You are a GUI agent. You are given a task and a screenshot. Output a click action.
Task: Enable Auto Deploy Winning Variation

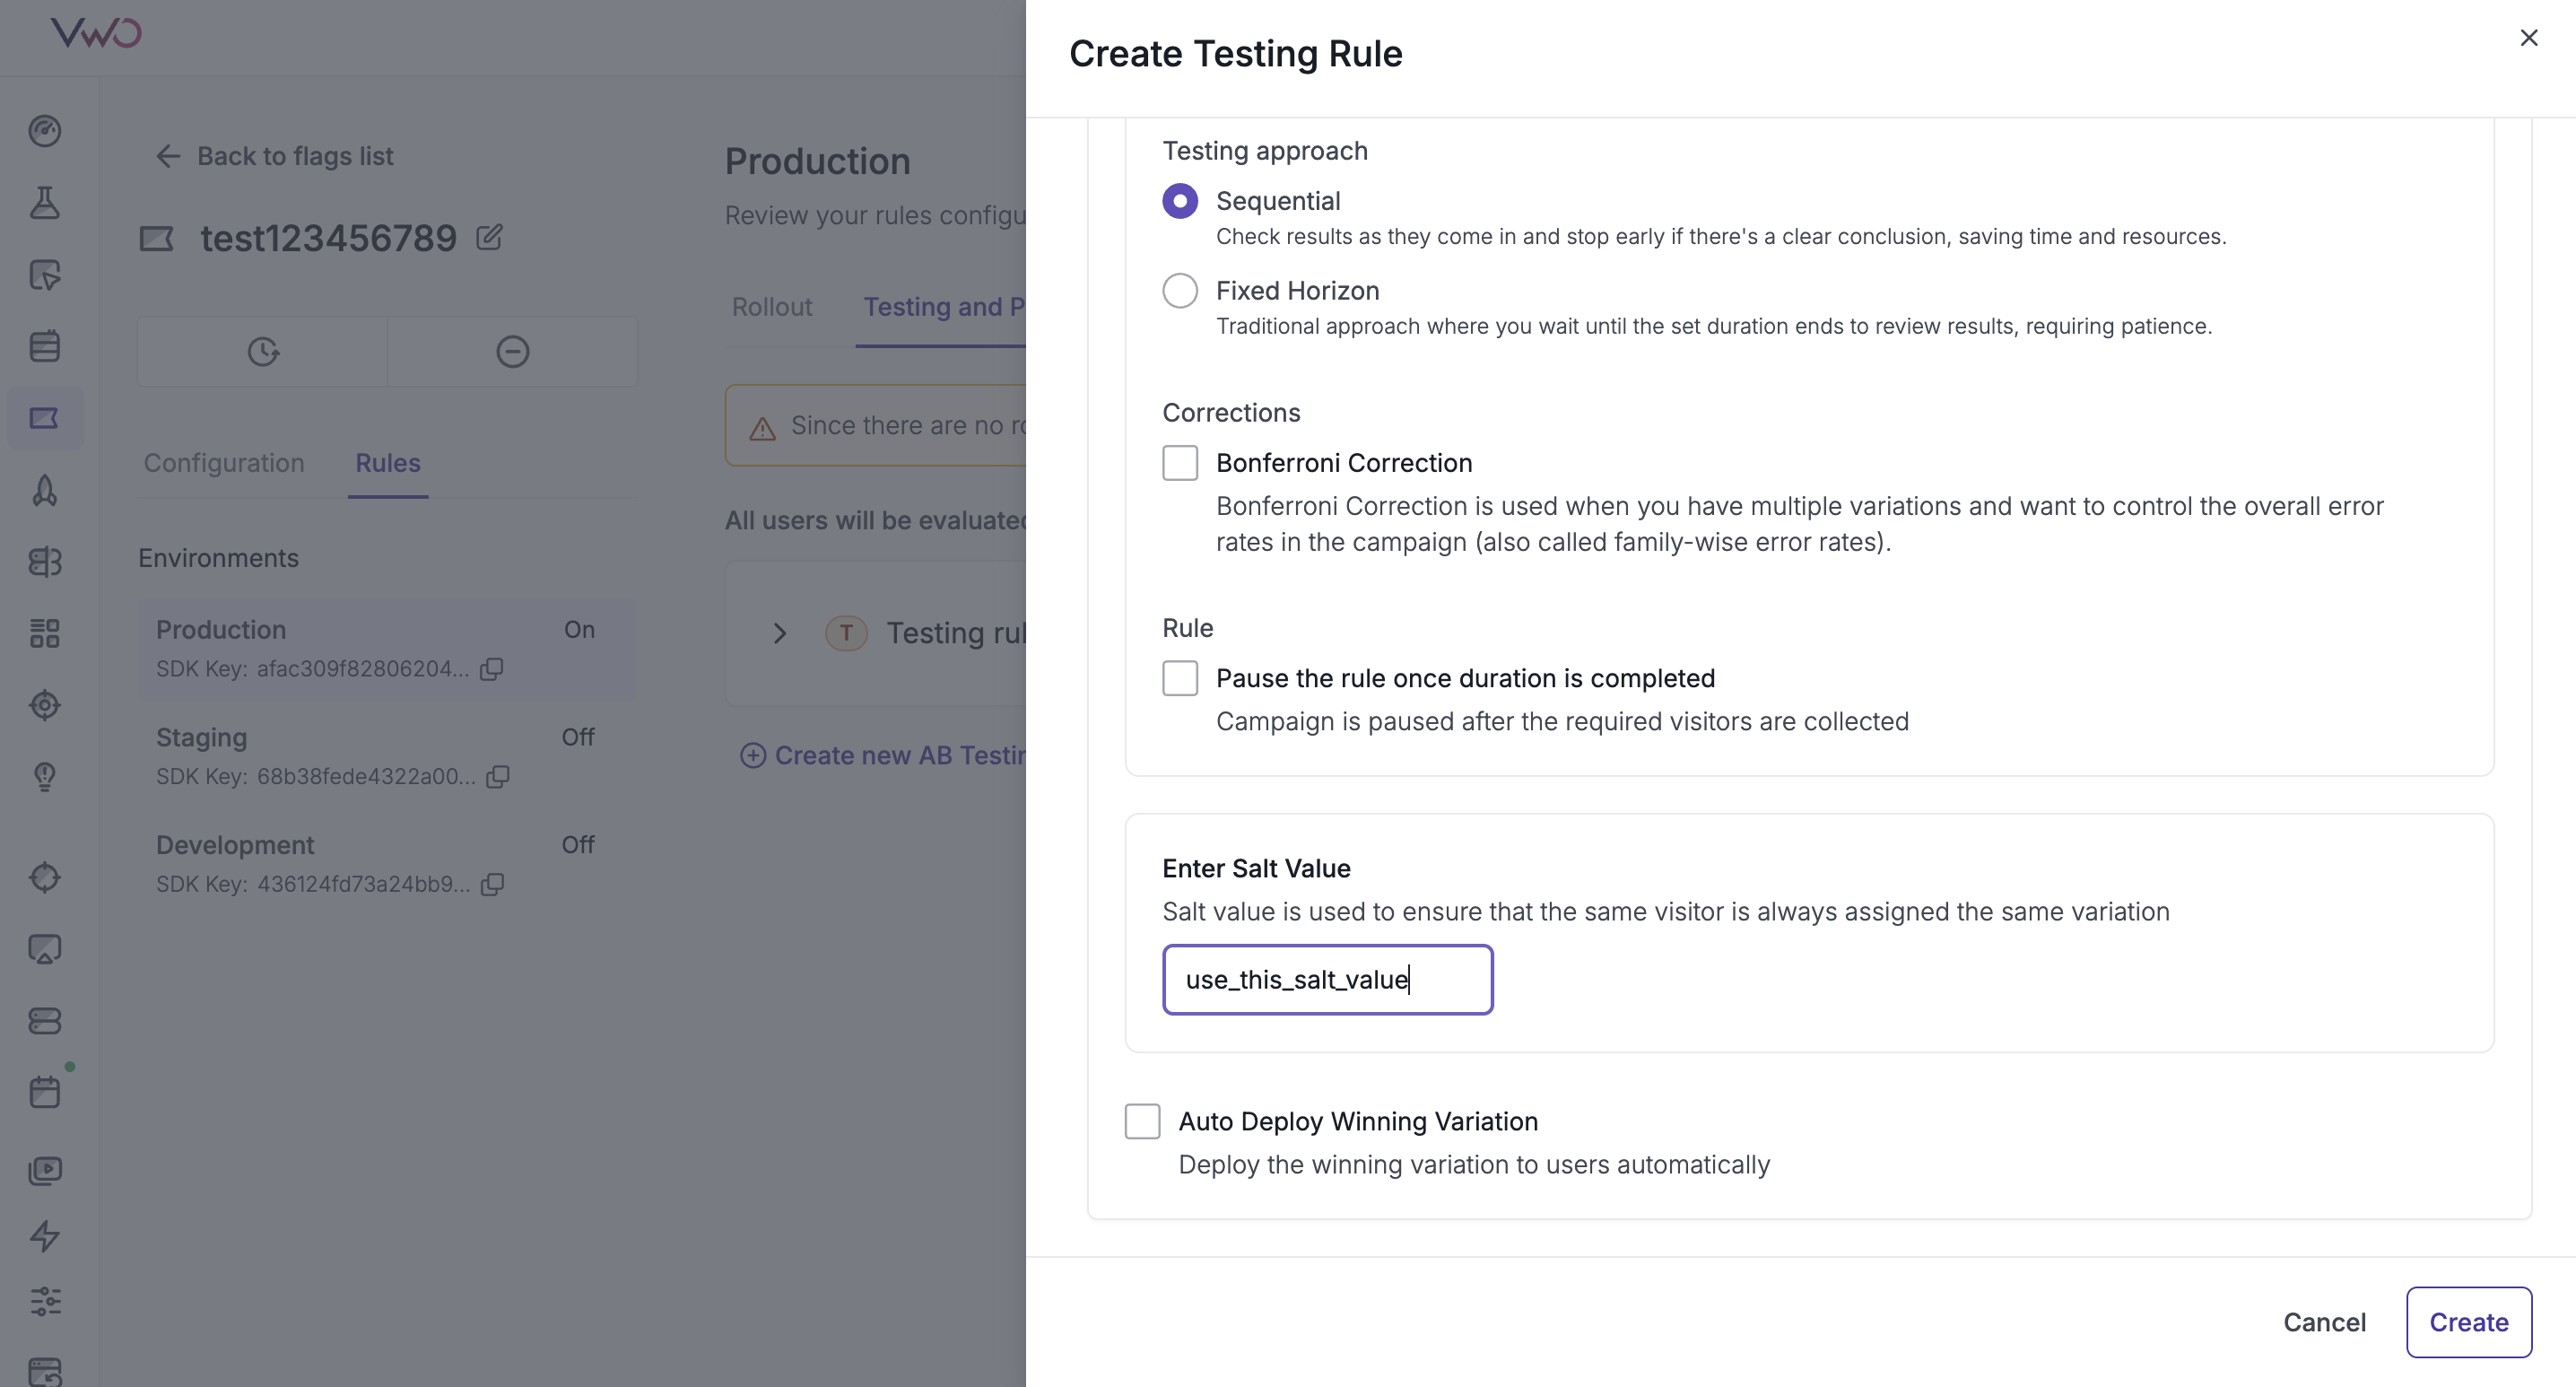pos(1142,1121)
